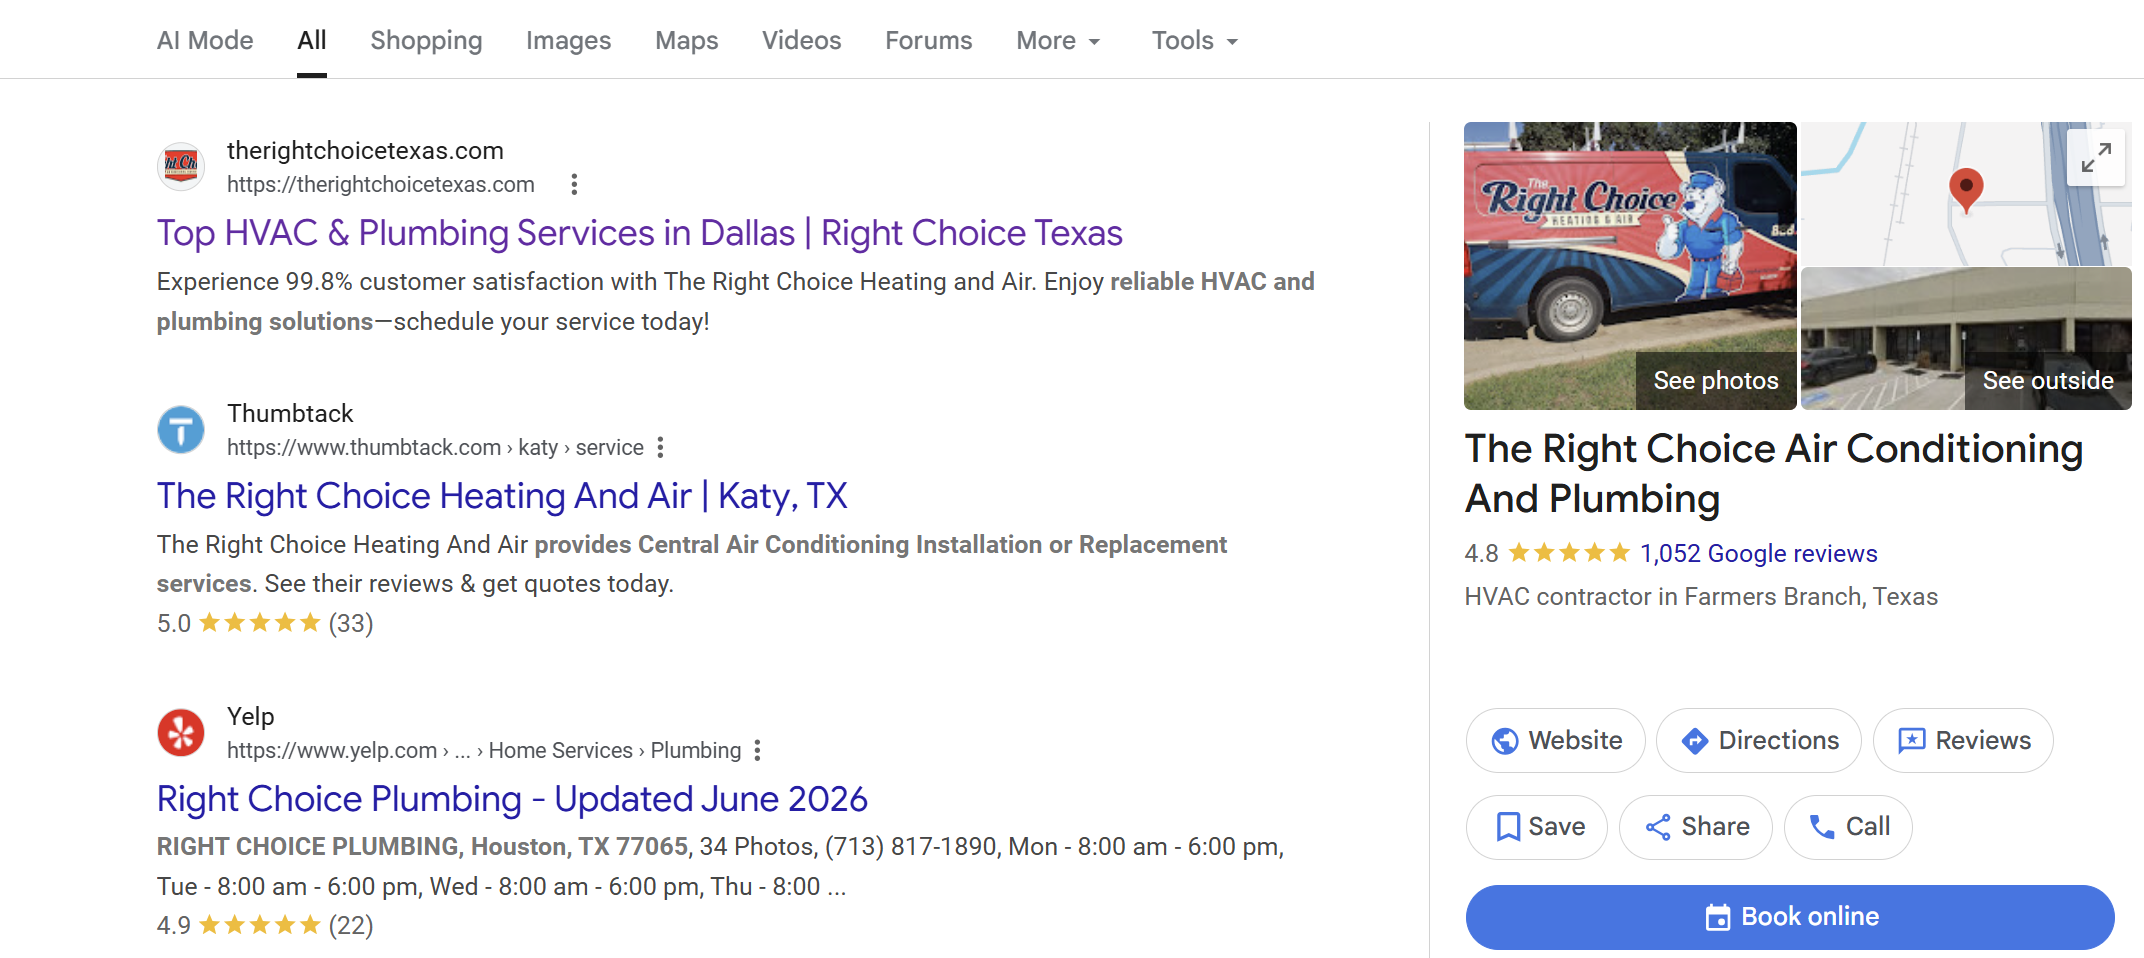The height and width of the screenshot is (958, 2144).
Task: Click the Book online button
Action: pos(1790,917)
